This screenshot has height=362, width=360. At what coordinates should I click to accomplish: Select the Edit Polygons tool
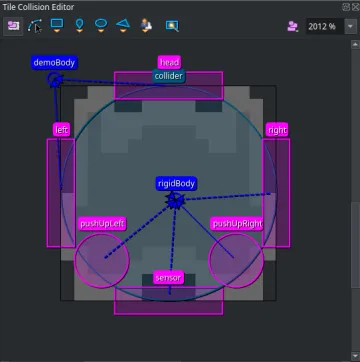point(35,26)
